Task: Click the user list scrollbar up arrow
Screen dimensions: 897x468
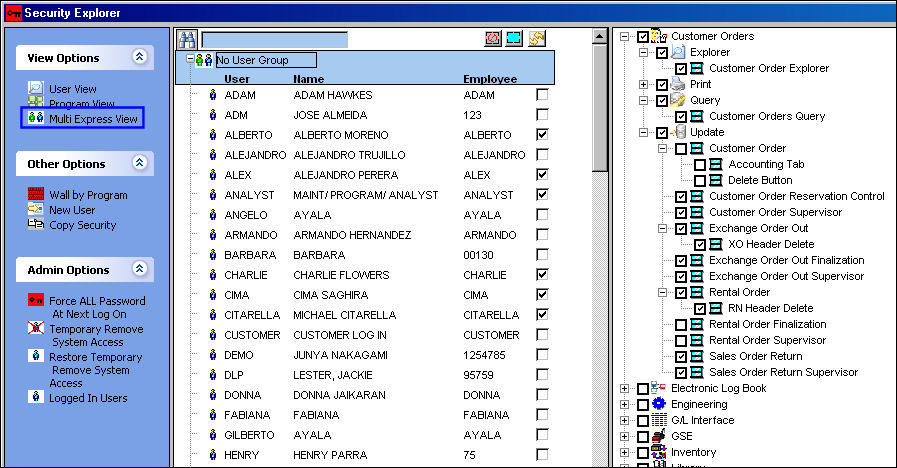Action: (x=599, y=36)
